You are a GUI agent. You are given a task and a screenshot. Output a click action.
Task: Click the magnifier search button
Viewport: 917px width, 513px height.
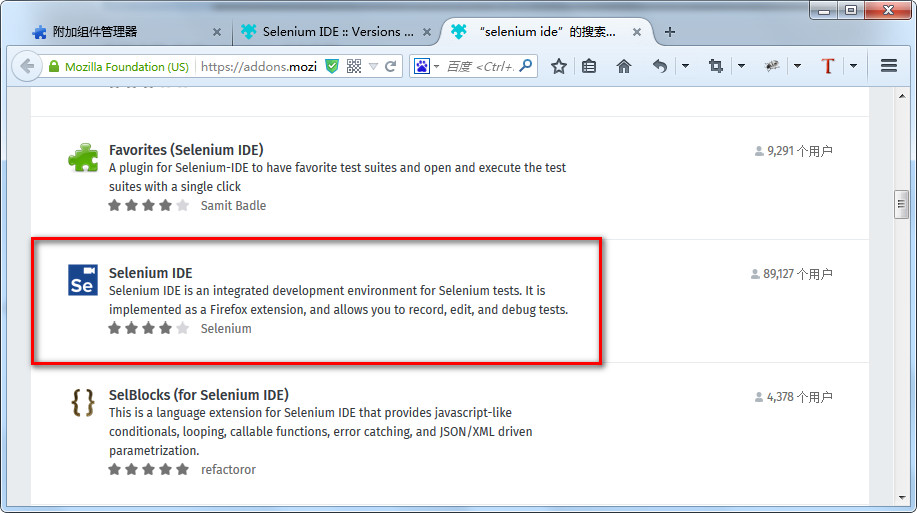pyautogui.click(x=526, y=66)
